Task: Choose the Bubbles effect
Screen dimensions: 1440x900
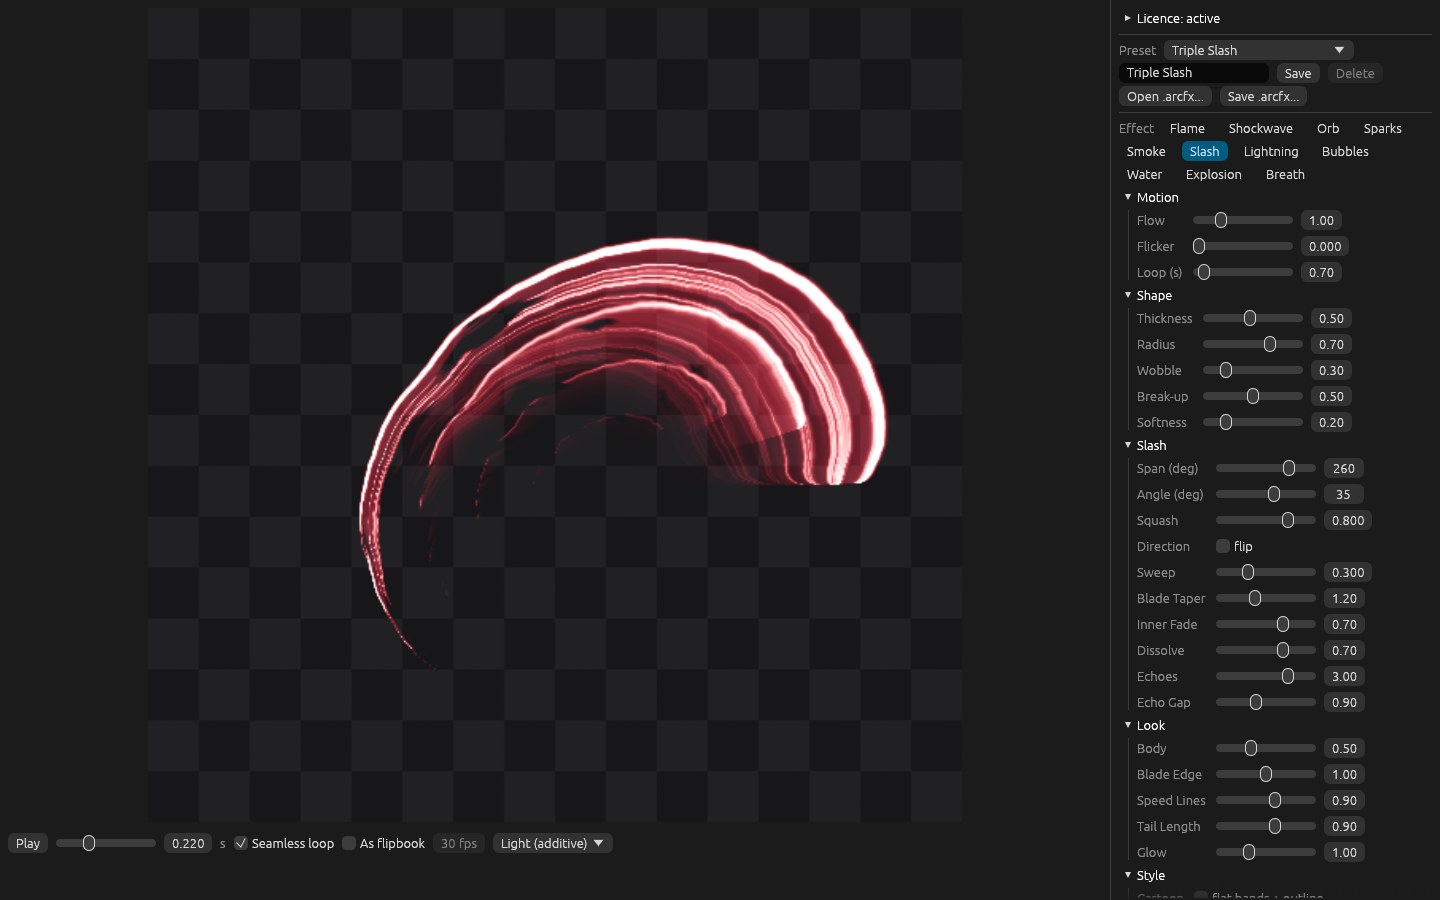Action: coord(1345,151)
